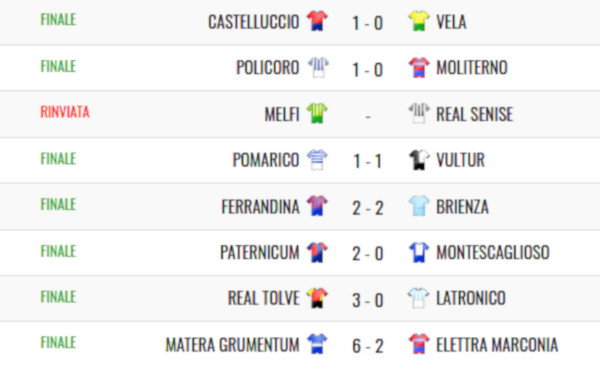
Task: Click the Castelluccio red-blue jersey icon
Action: 317,20
